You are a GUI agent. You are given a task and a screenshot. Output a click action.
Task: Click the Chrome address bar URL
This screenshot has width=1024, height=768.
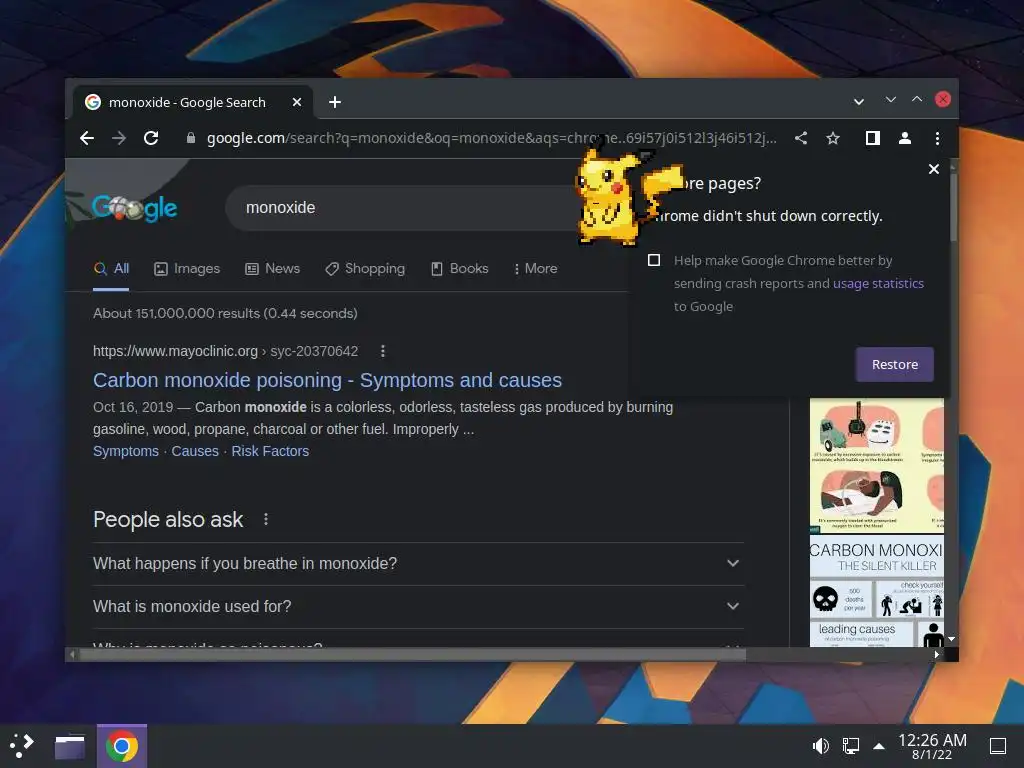(x=491, y=138)
